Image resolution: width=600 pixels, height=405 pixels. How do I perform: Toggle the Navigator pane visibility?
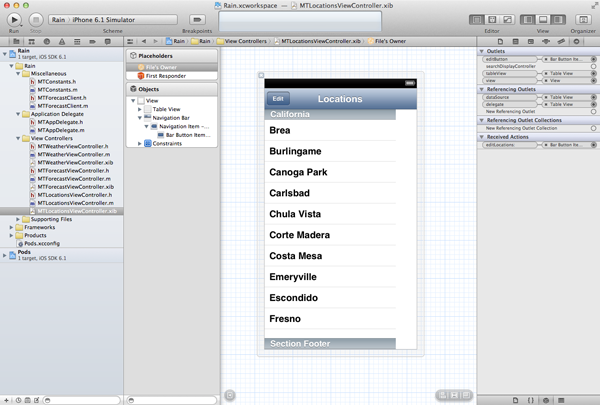click(528, 20)
